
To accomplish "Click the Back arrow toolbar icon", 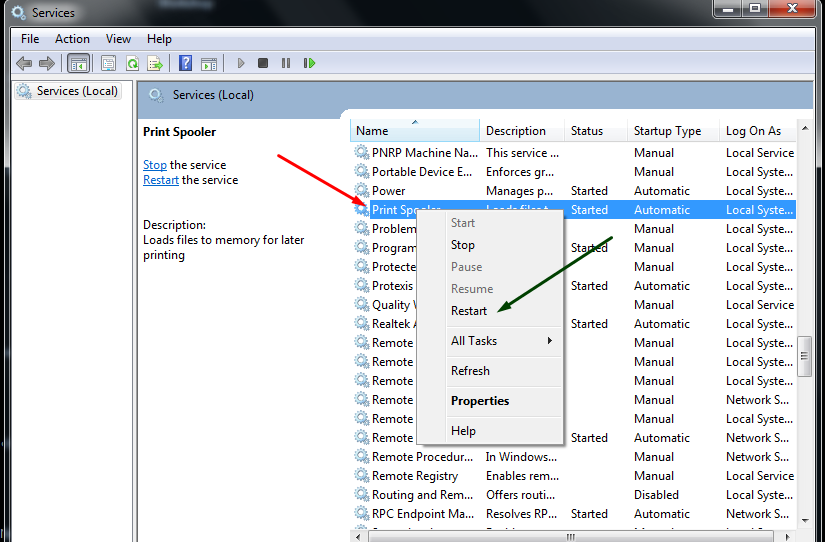I will pyautogui.click(x=24, y=64).
